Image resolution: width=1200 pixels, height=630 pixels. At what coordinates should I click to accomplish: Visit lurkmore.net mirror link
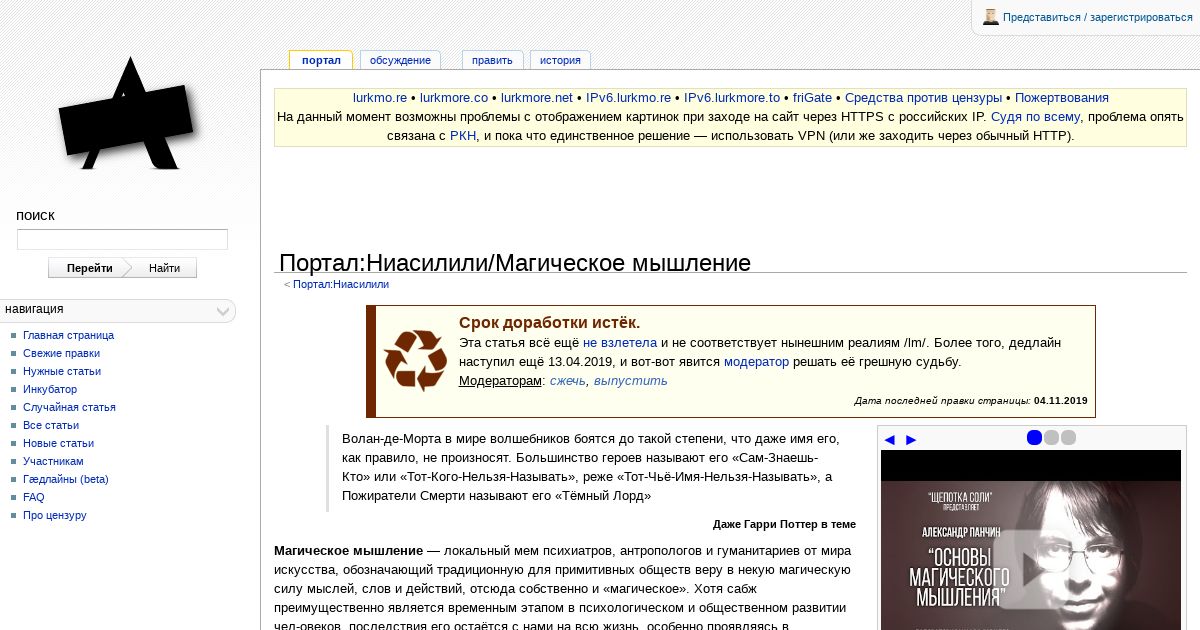(537, 98)
